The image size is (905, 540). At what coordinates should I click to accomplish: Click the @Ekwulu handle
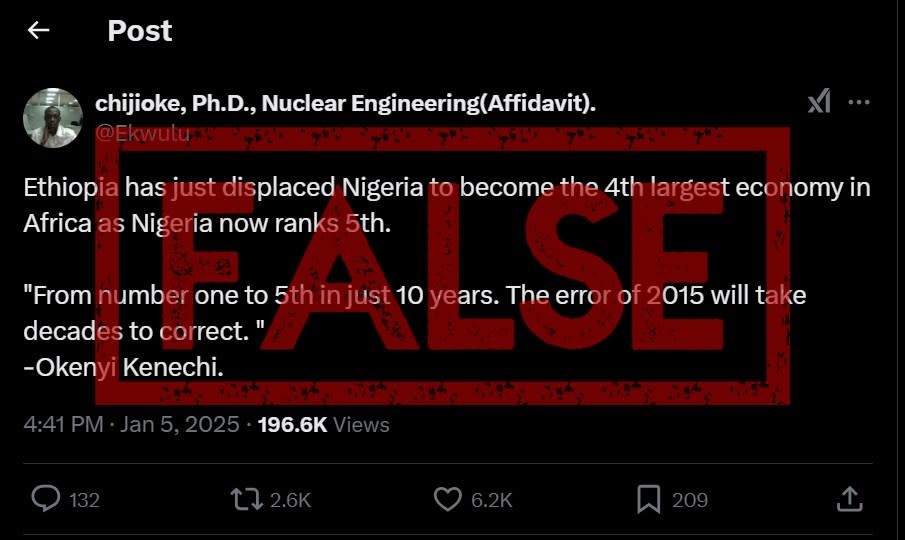(141, 131)
